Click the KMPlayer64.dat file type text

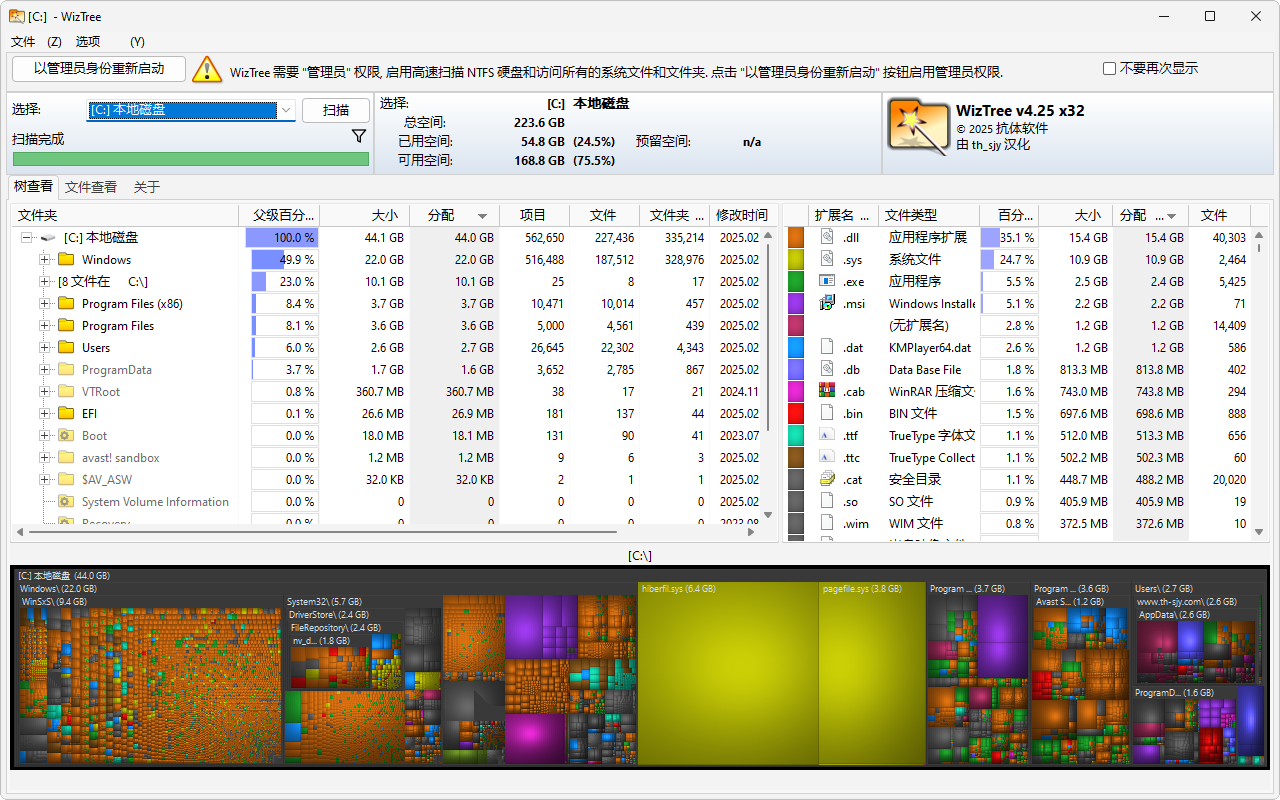(930, 347)
